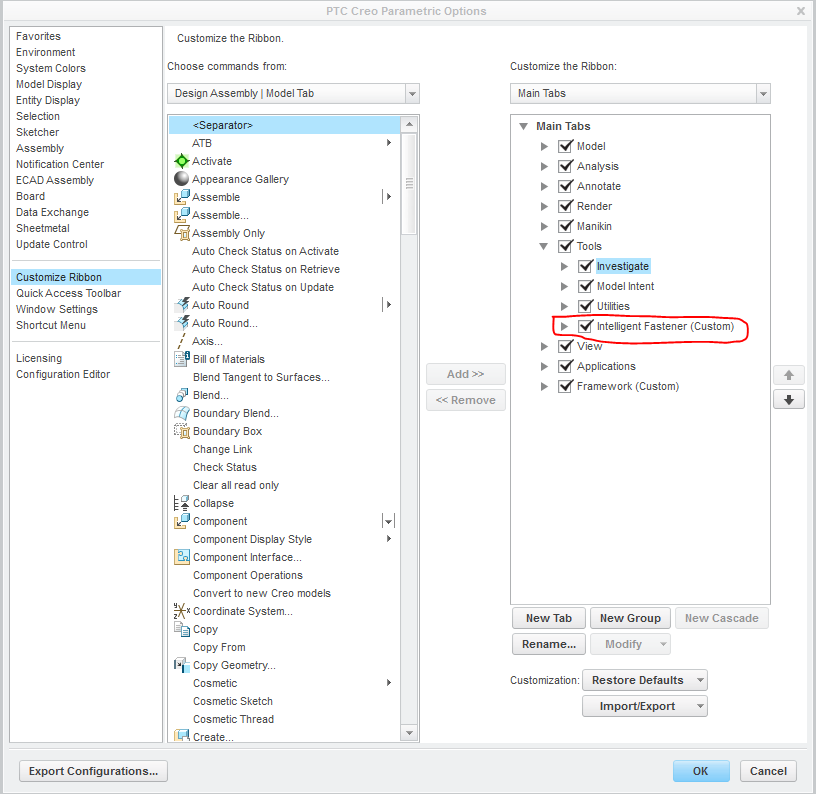Viewport: 816px width, 794px height.
Task: Expand the ATB submenu arrow
Action: pyautogui.click(x=389, y=143)
